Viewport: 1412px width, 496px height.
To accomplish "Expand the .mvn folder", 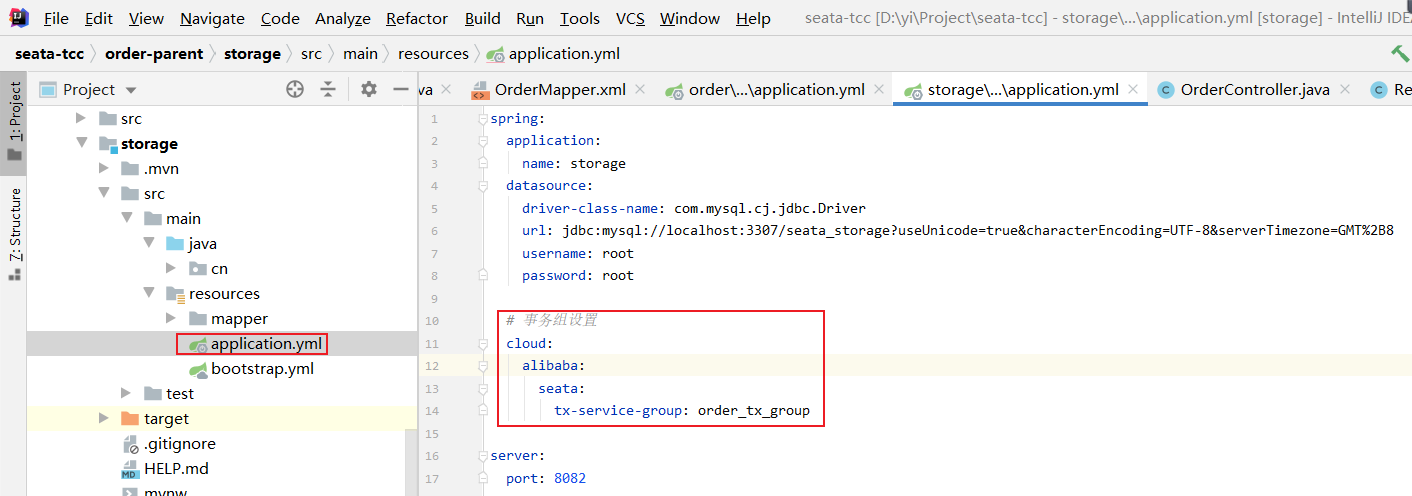I will [x=104, y=169].
